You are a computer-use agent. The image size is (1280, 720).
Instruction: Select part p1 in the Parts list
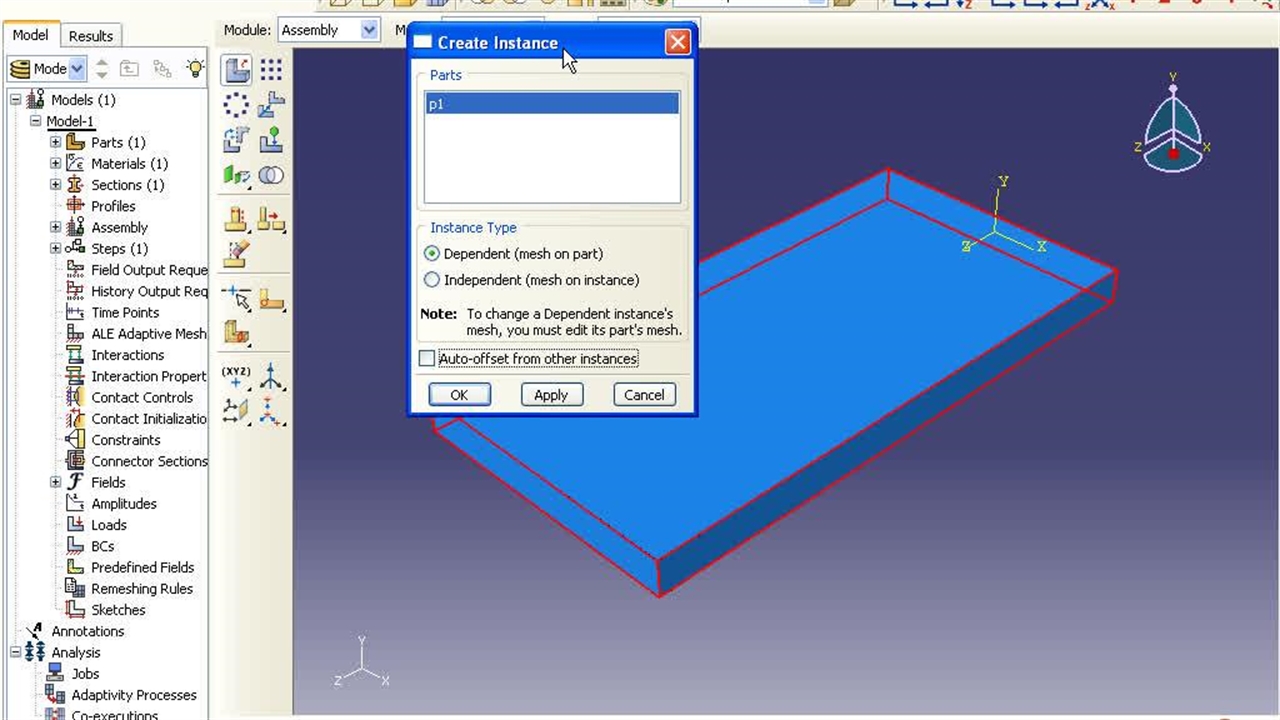click(551, 104)
